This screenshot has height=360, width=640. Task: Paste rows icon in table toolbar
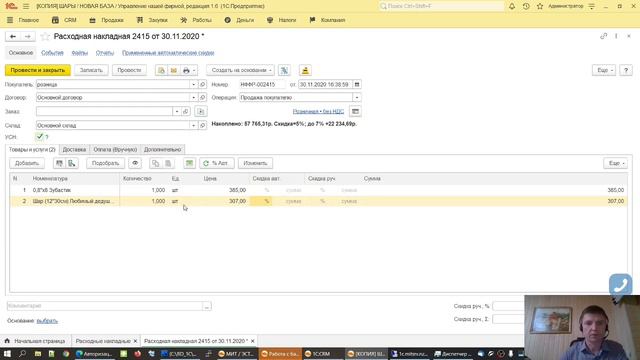[168, 163]
